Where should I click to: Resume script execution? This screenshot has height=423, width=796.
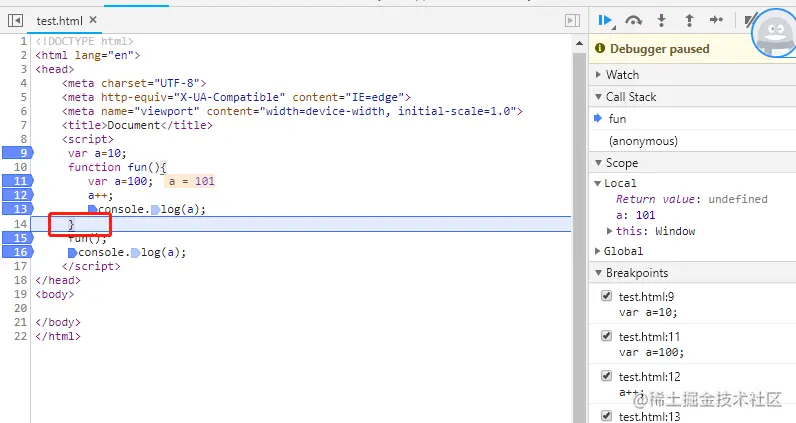606,20
